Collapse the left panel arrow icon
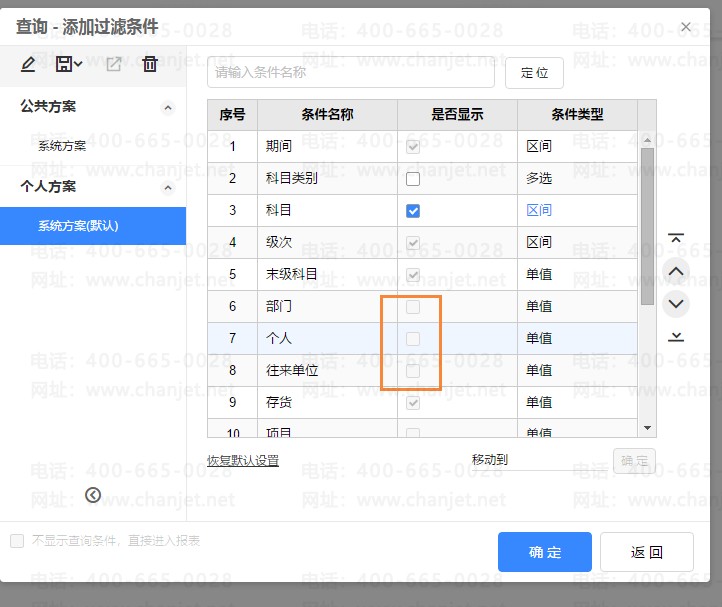Screen dimensions: 722x607 93,494
